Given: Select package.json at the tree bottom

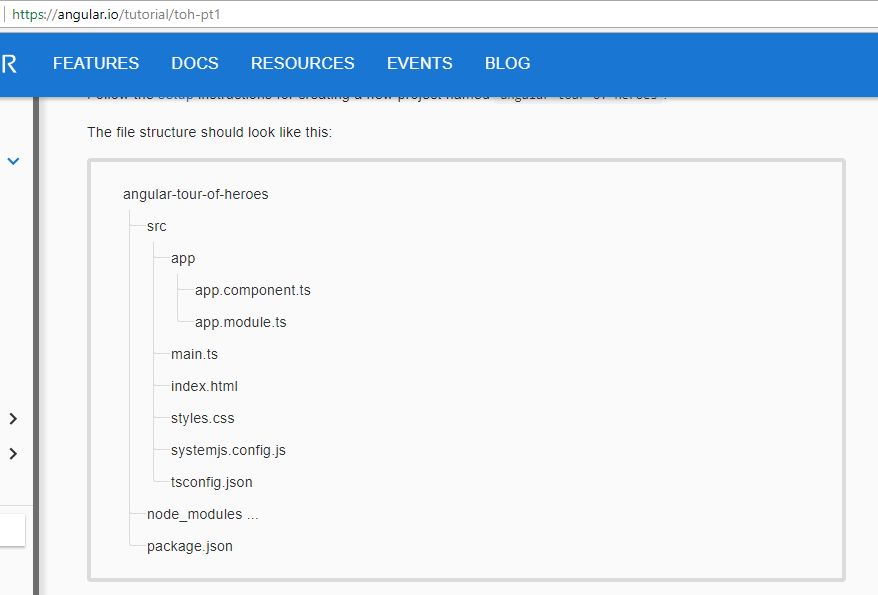Looking at the screenshot, I should [x=189, y=546].
